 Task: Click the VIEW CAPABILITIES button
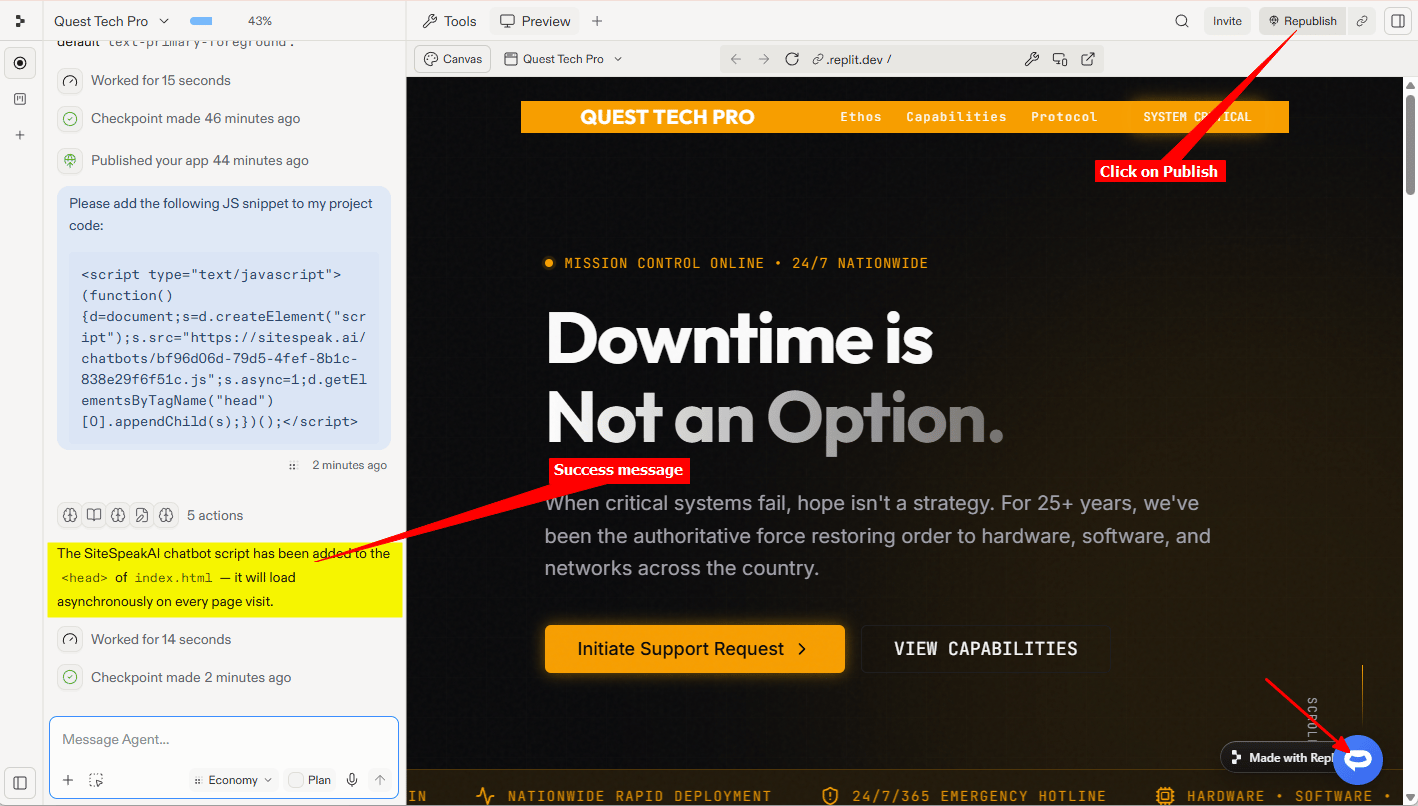(985, 649)
